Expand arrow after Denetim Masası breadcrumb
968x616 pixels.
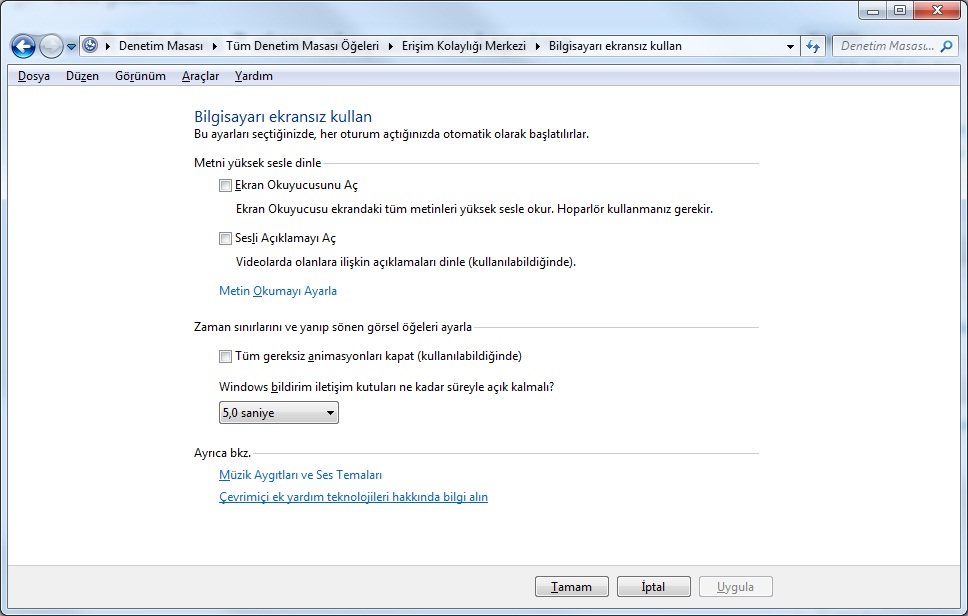click(x=214, y=46)
